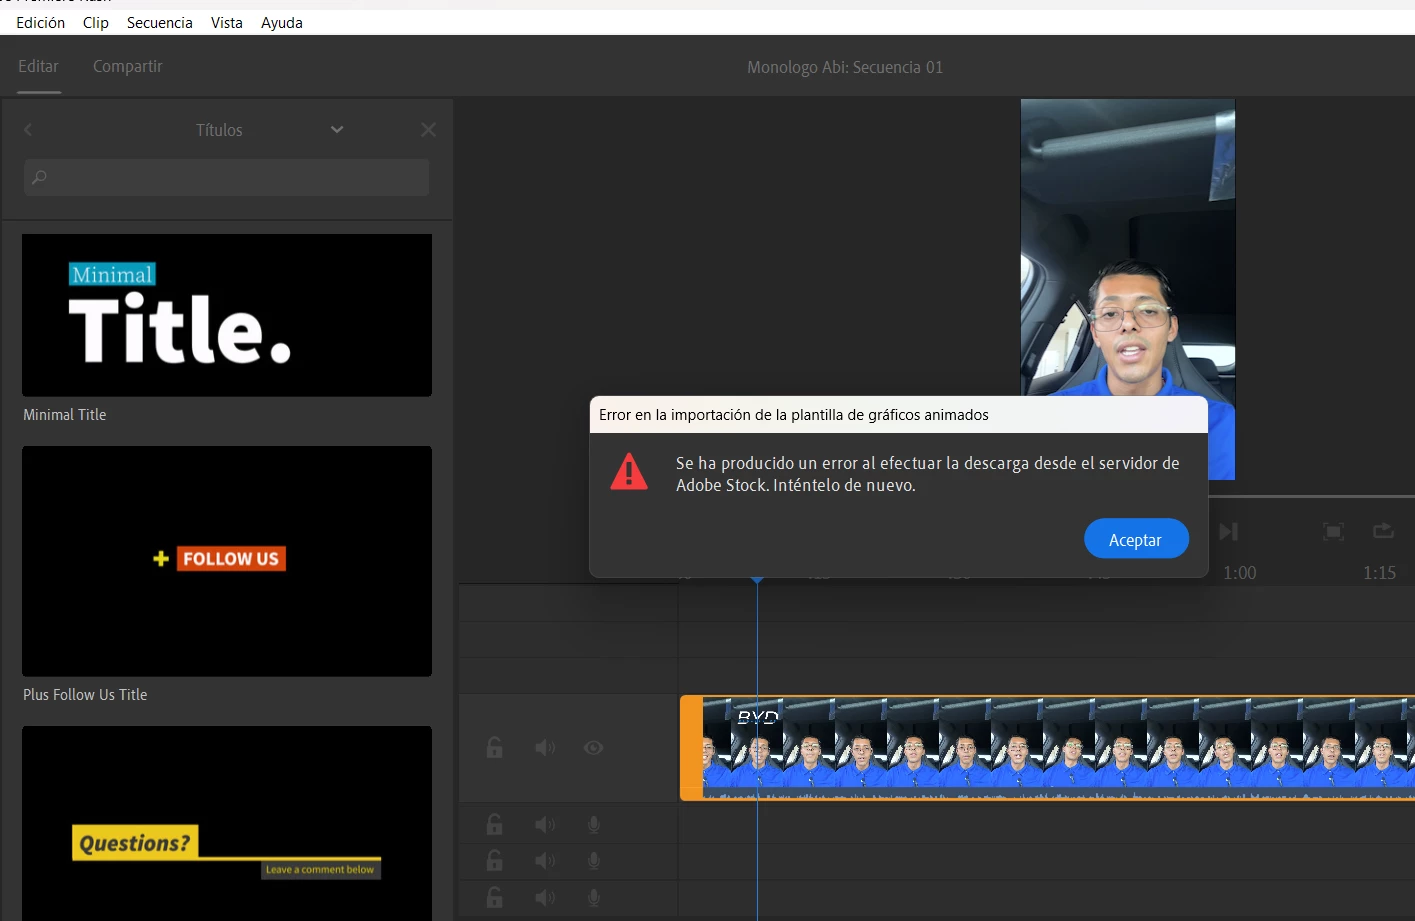Open the Ayuda menu

pos(282,22)
